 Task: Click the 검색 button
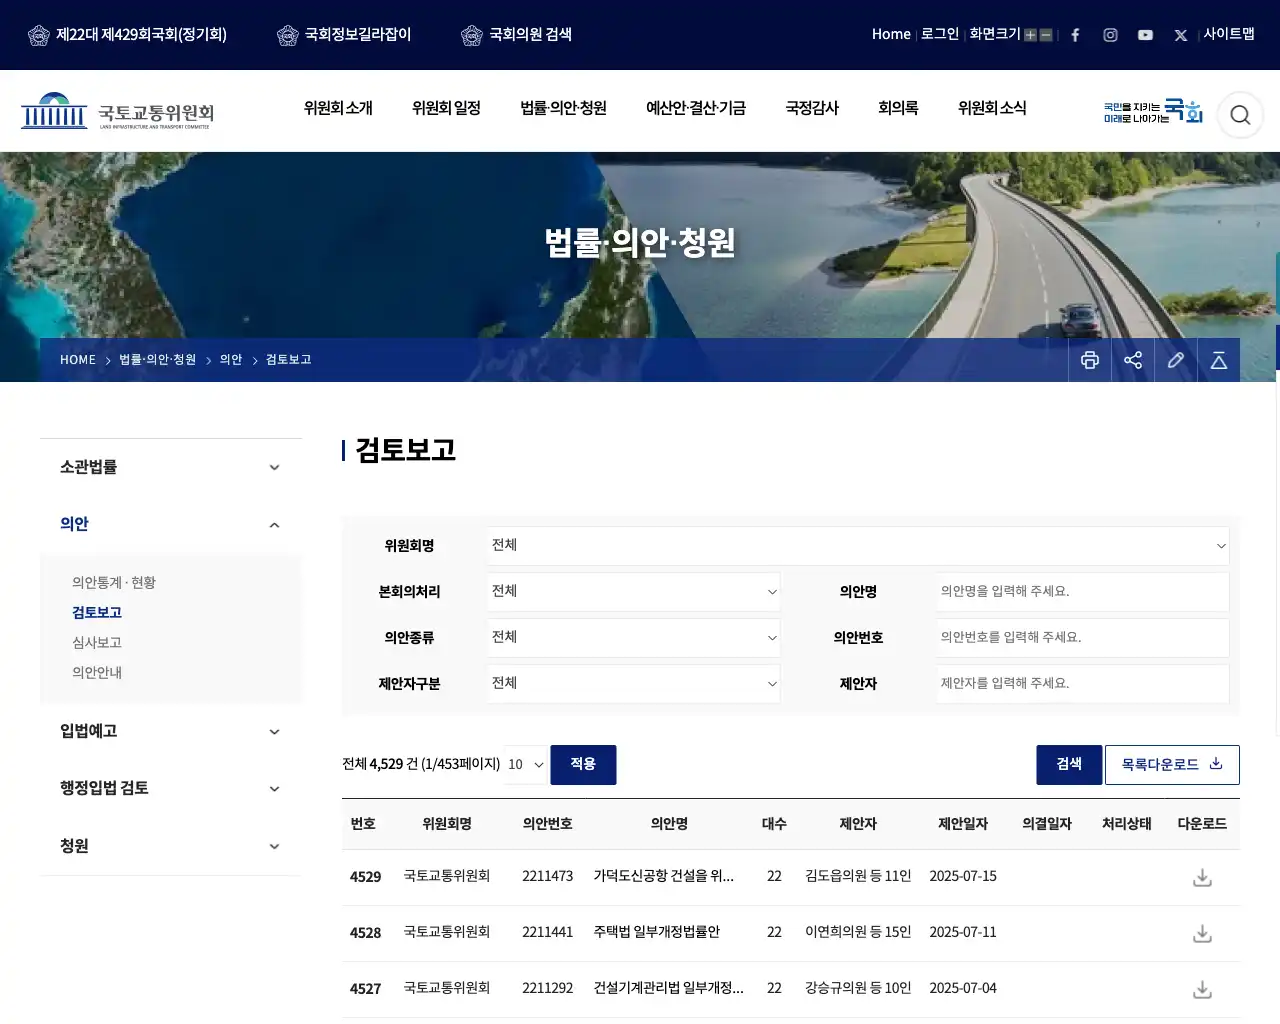1069,765
